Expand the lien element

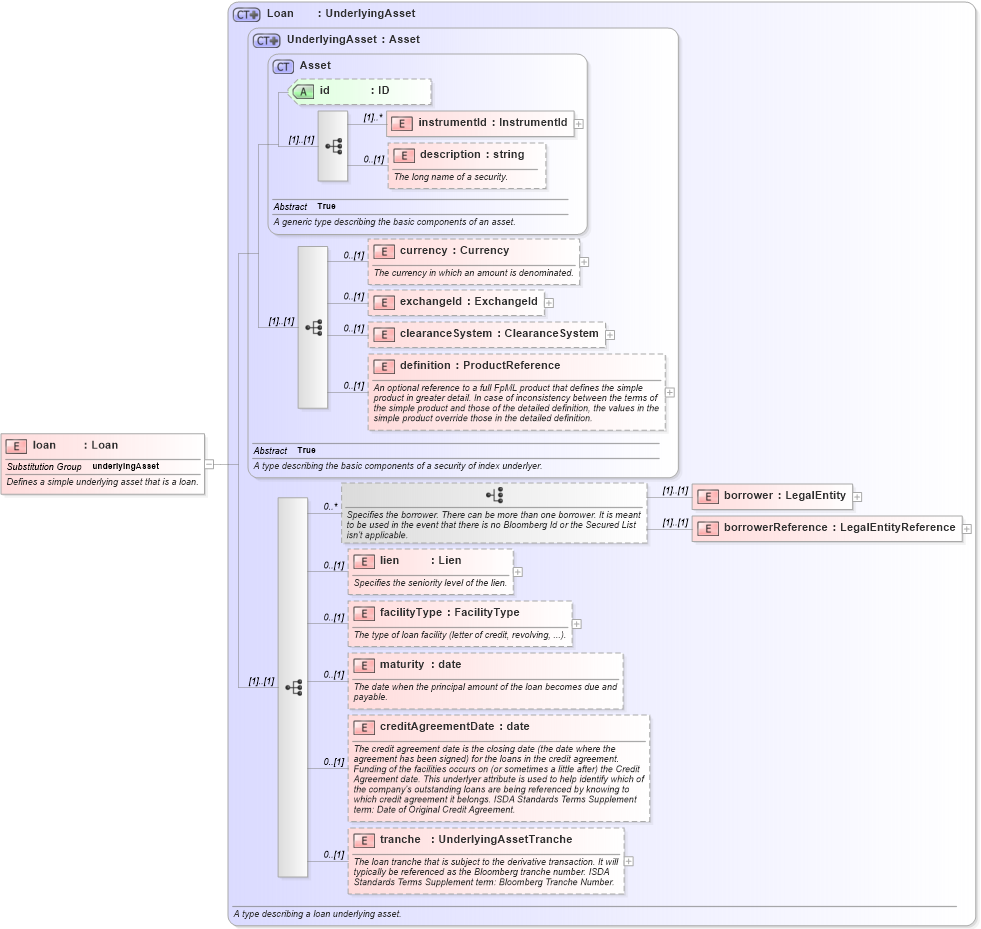pos(518,570)
